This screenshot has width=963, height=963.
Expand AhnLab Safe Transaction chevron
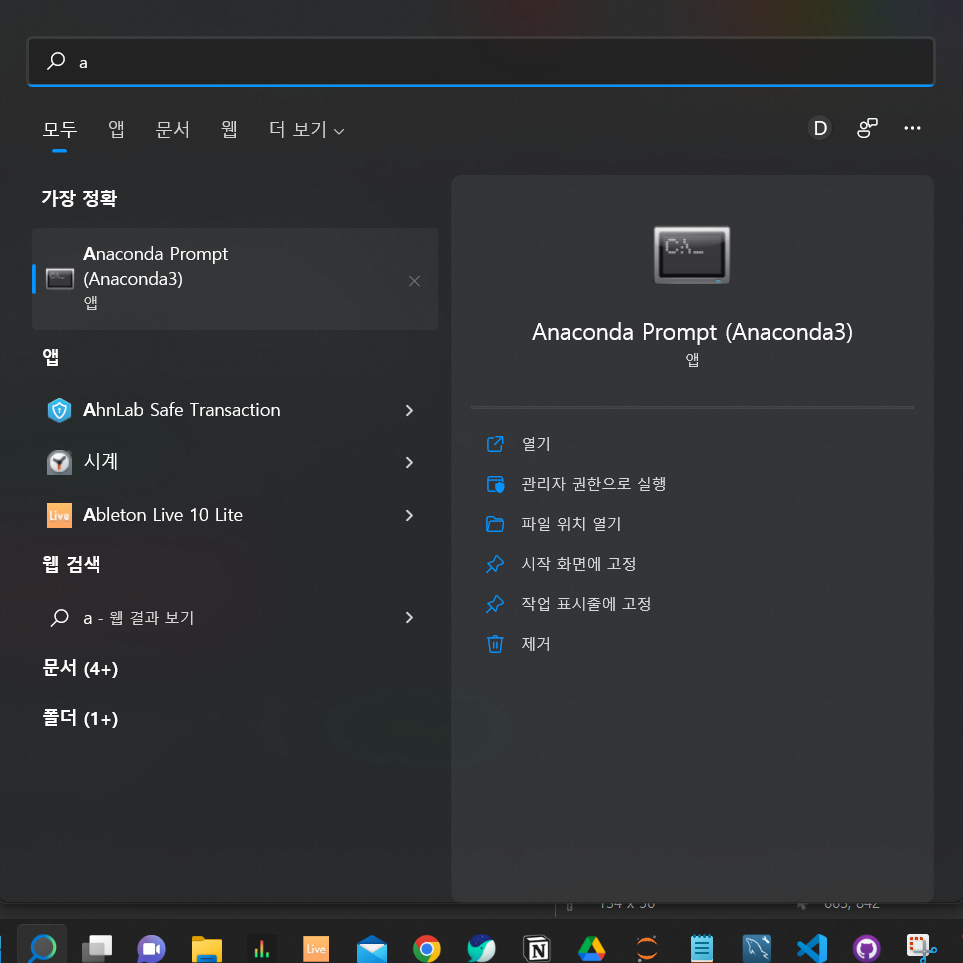(x=410, y=410)
